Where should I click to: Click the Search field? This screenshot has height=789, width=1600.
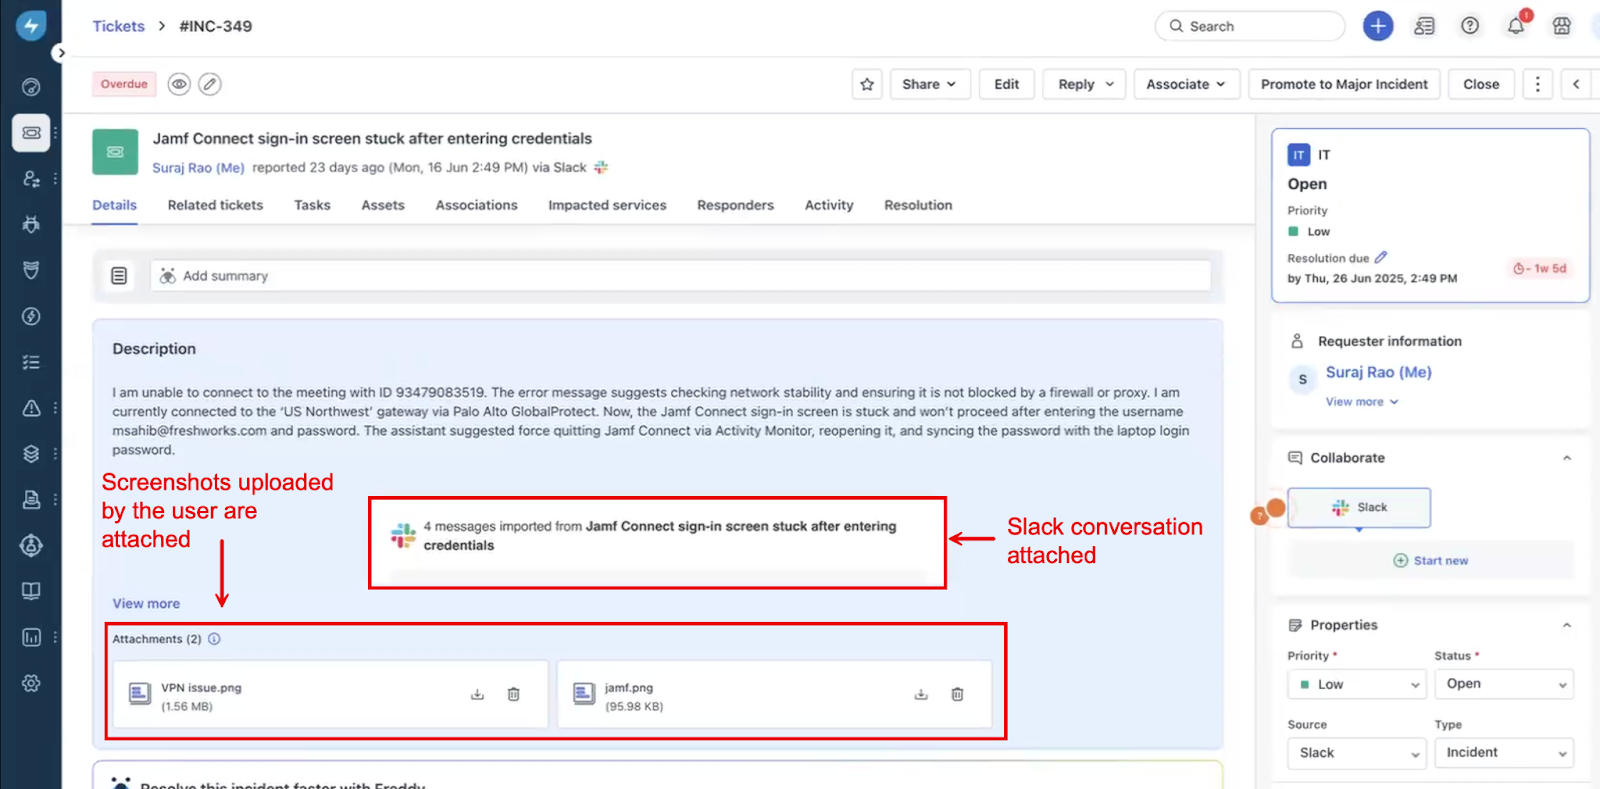click(1250, 26)
